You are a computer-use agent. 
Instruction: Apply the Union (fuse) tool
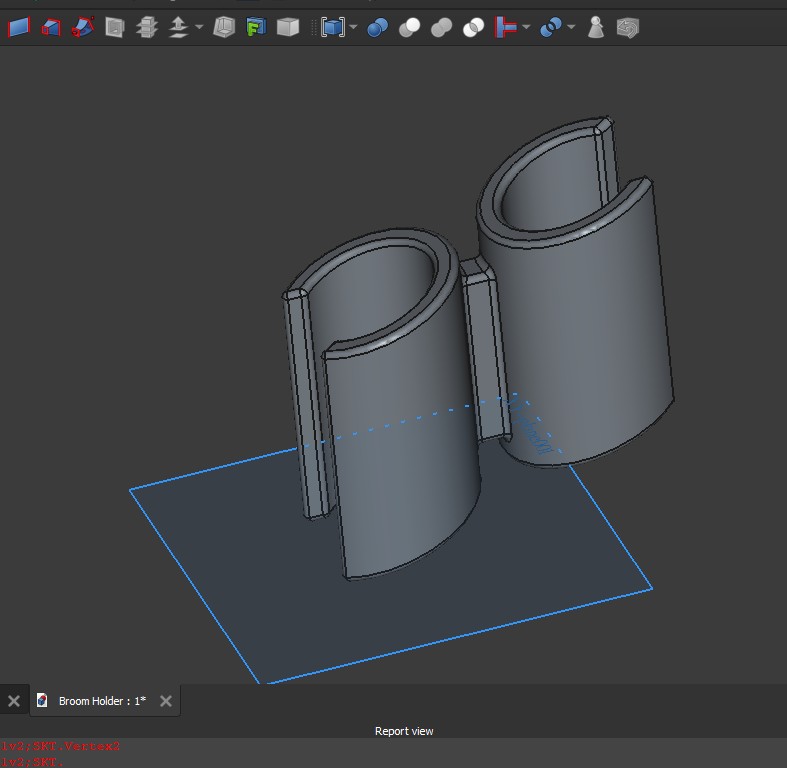tap(441, 28)
